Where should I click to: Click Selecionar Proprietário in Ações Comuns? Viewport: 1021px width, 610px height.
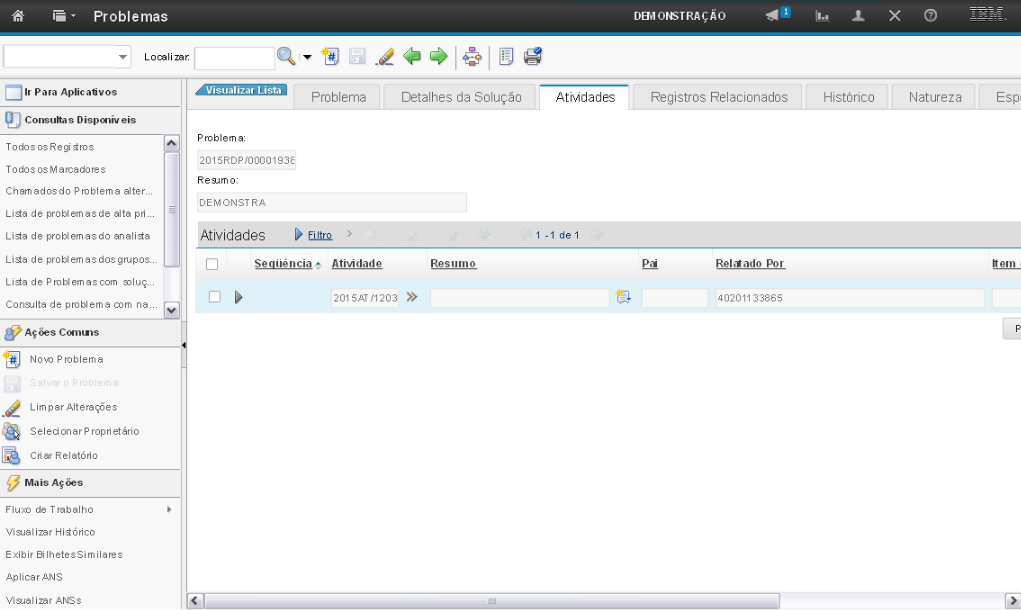click(84, 431)
